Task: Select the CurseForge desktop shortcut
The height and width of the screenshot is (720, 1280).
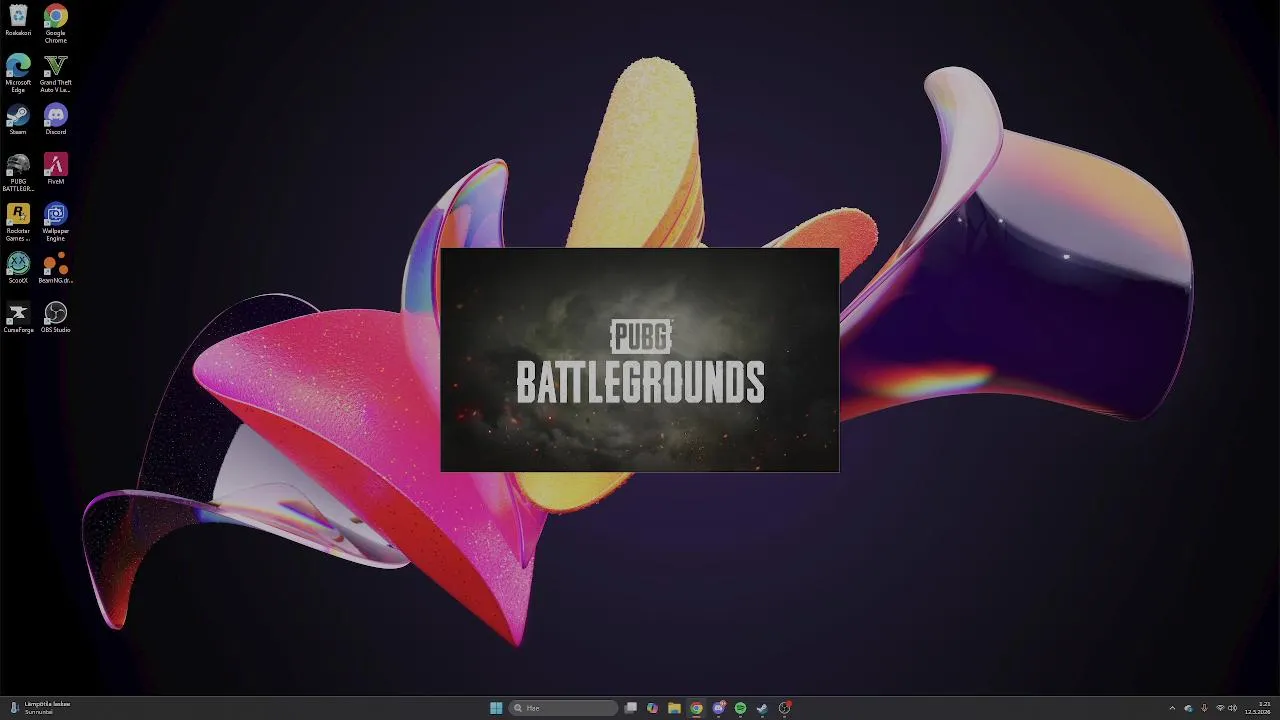Action: tap(18, 317)
